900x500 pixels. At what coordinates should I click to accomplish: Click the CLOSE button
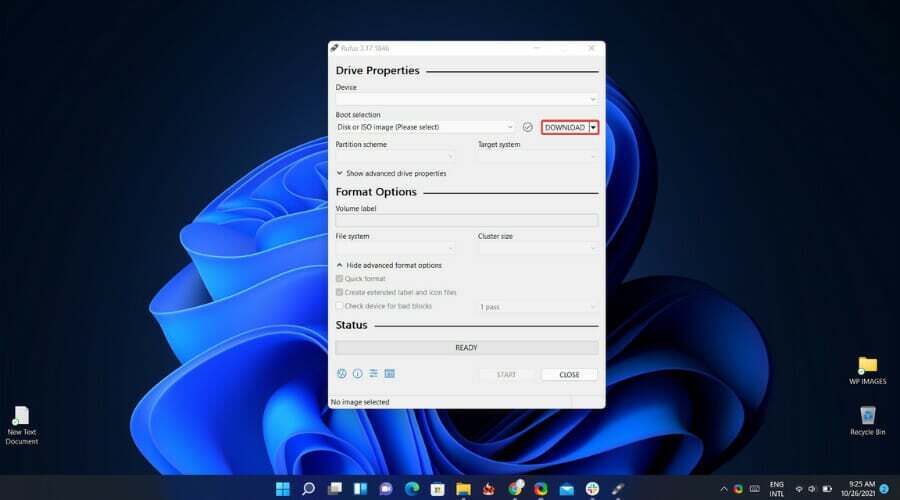coord(569,375)
